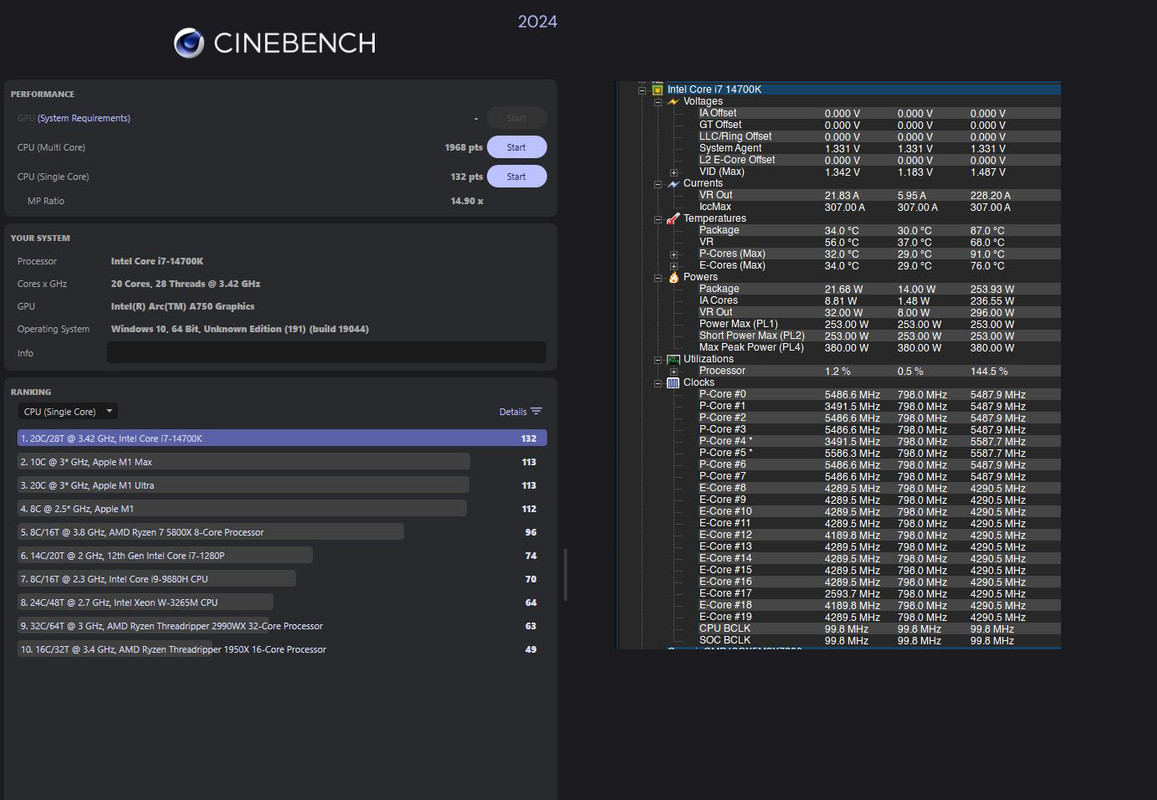Viewport: 1157px width, 800px height.
Task: Select the System Agent voltage row
Action: (878, 148)
